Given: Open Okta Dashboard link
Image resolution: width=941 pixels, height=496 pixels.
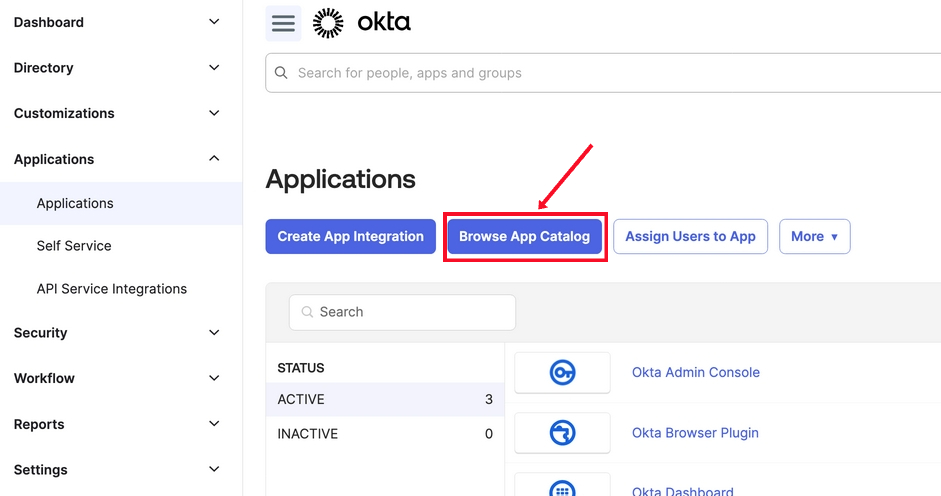Looking at the screenshot, I should (x=682, y=491).
